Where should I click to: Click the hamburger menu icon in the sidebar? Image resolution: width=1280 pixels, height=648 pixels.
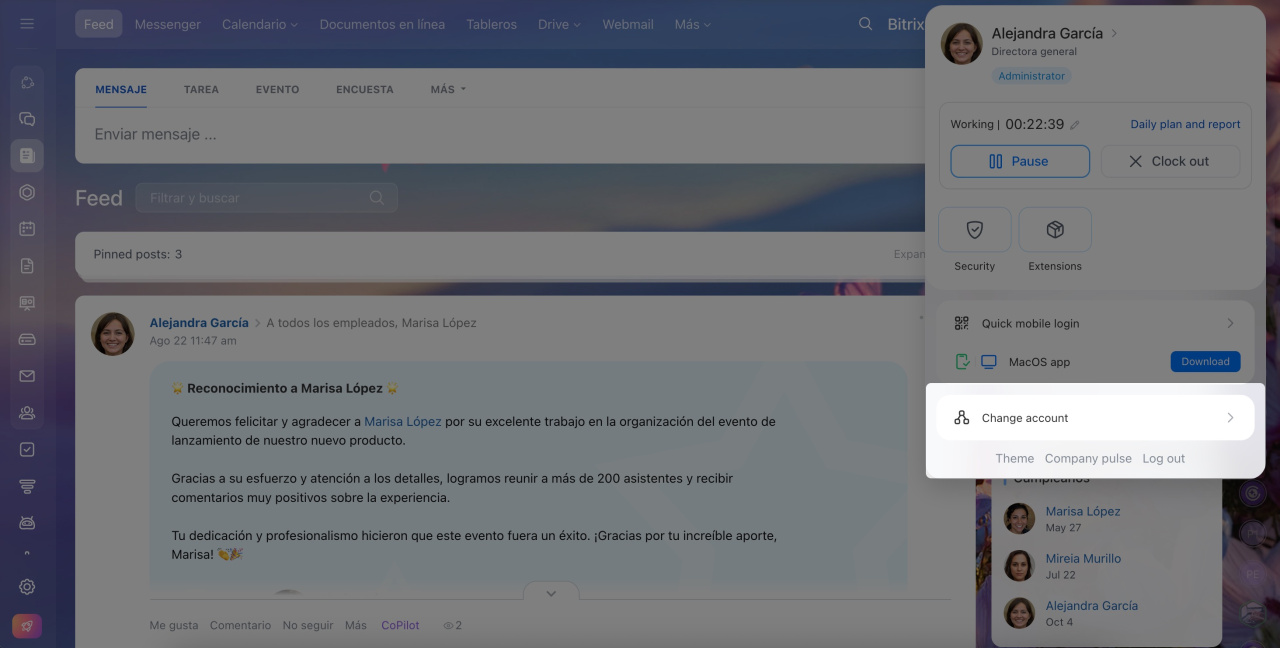(27, 24)
